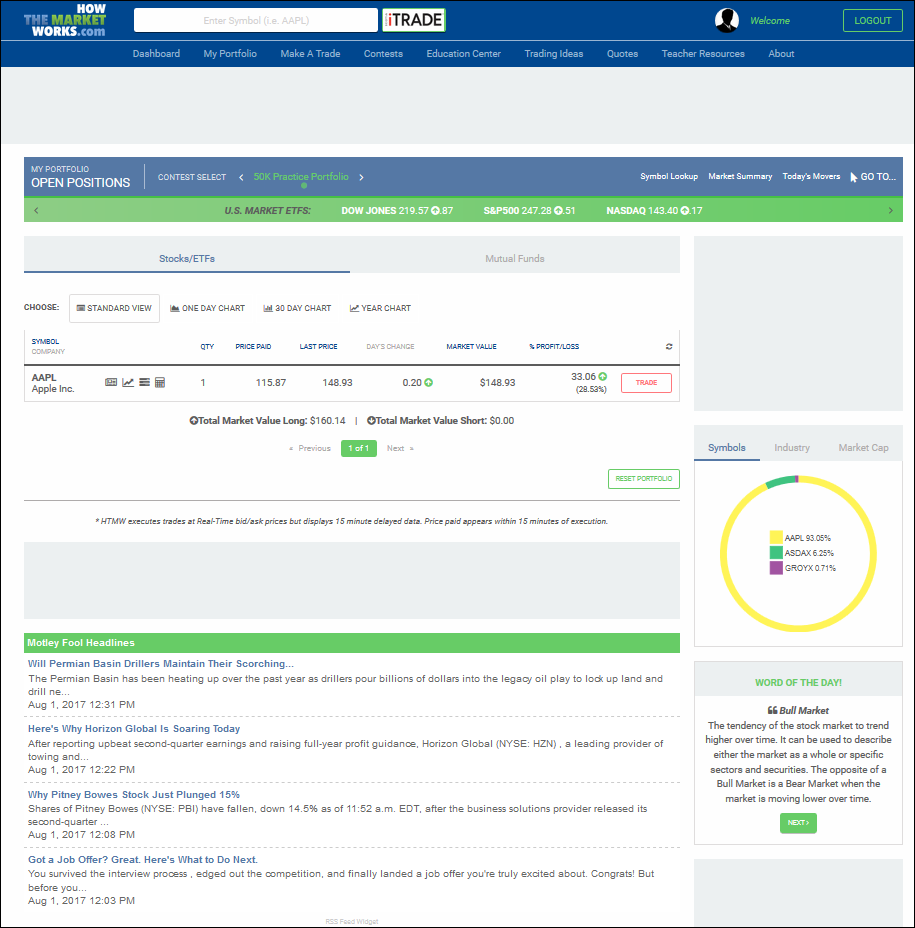Image resolution: width=915 pixels, height=928 pixels.
Task: Click the RESET PORTFOLIO button
Action: coord(644,479)
